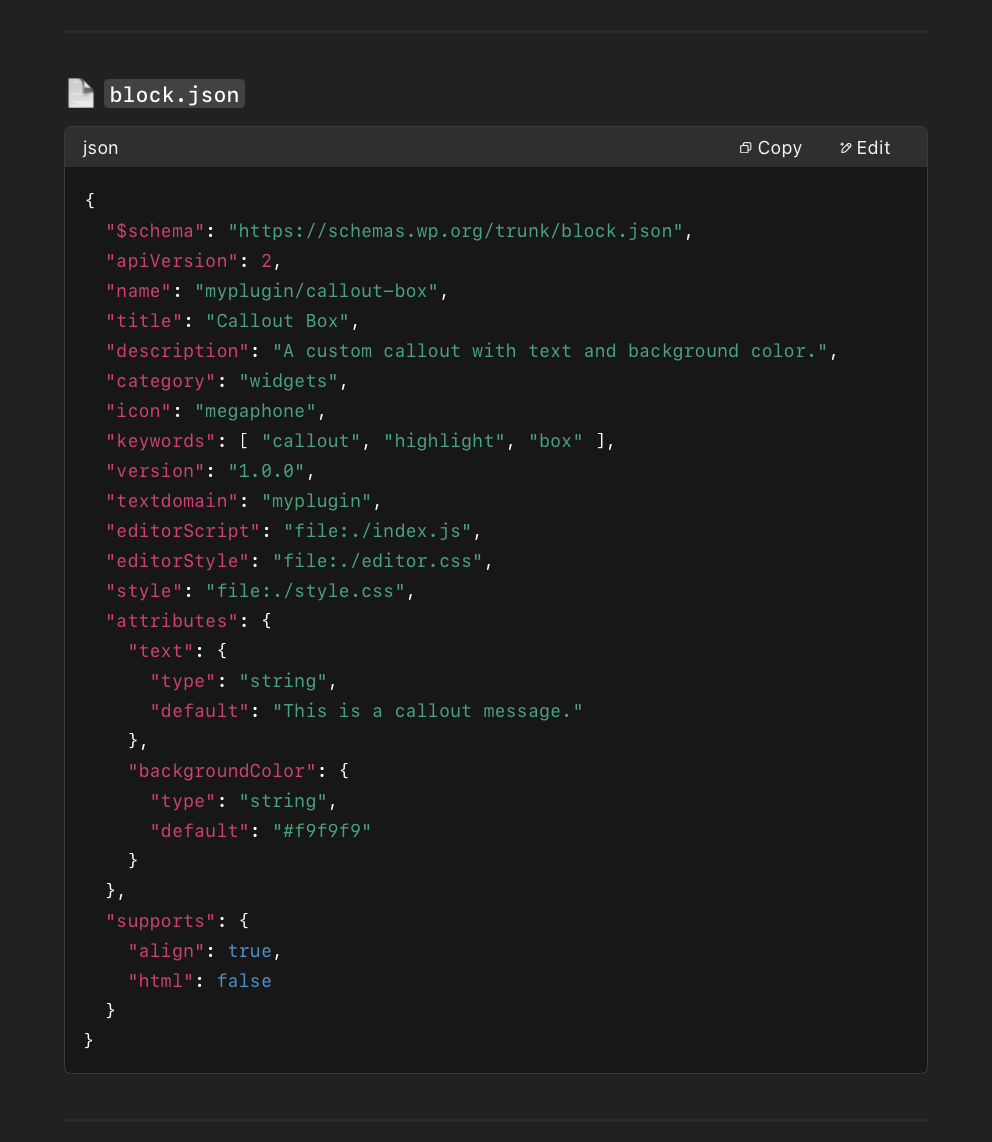Click the "file:./index.js" value
The image size is (992, 1142).
tap(377, 530)
